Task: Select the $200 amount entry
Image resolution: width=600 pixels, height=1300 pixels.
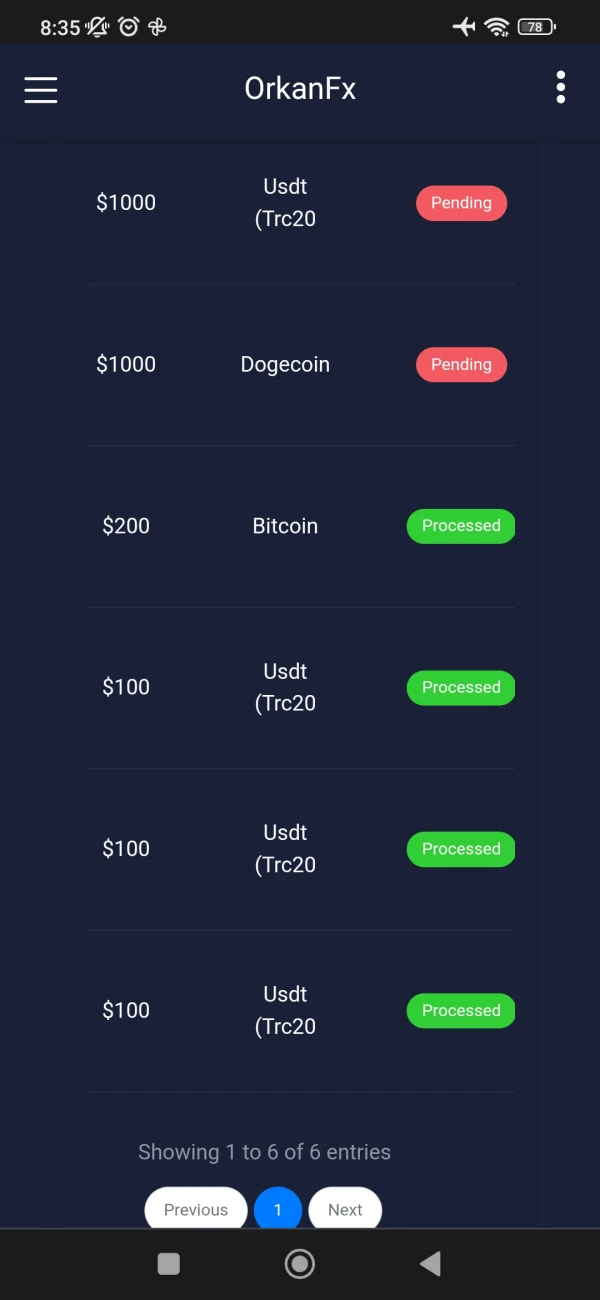Action: 126,526
